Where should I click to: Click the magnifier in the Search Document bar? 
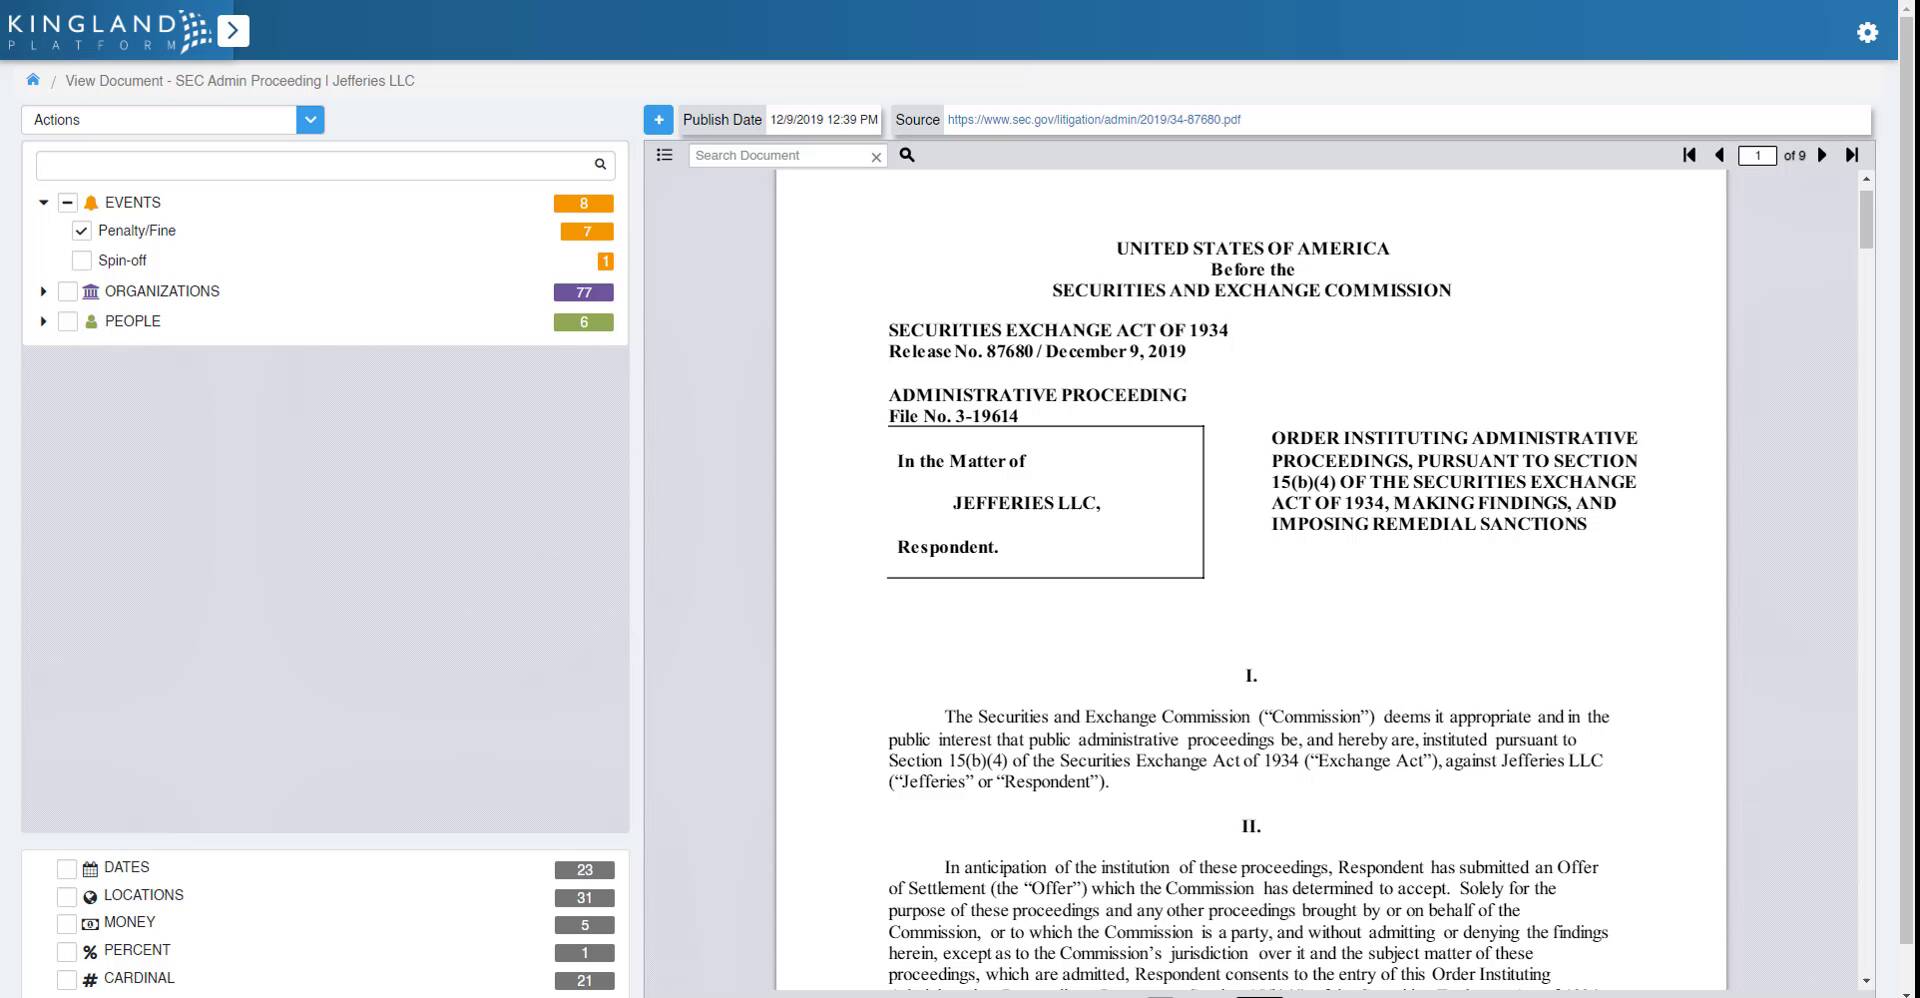tap(907, 156)
